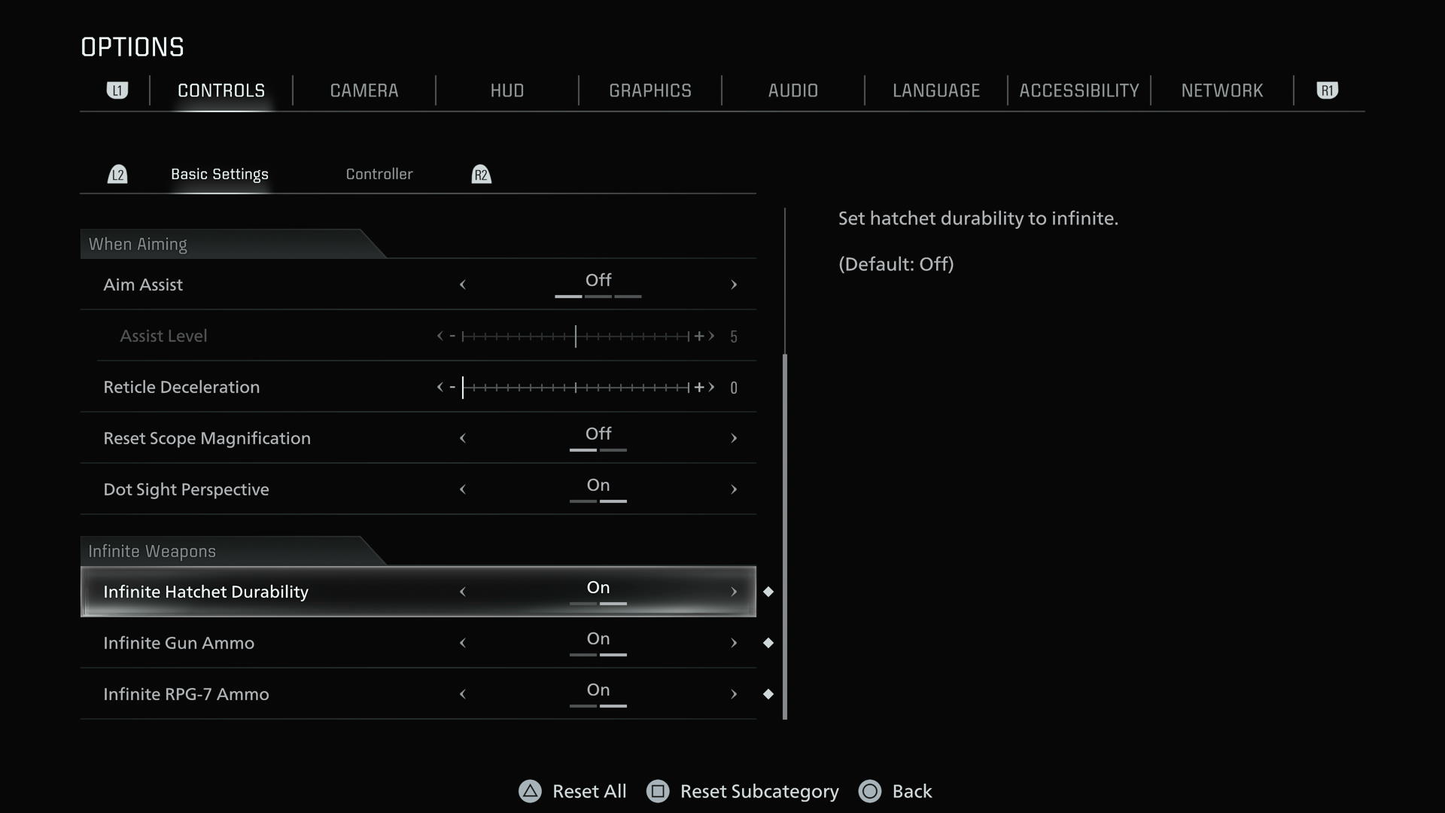The height and width of the screenshot is (813, 1445).
Task: Click the R1 shoulder button icon
Action: [x=1327, y=90]
